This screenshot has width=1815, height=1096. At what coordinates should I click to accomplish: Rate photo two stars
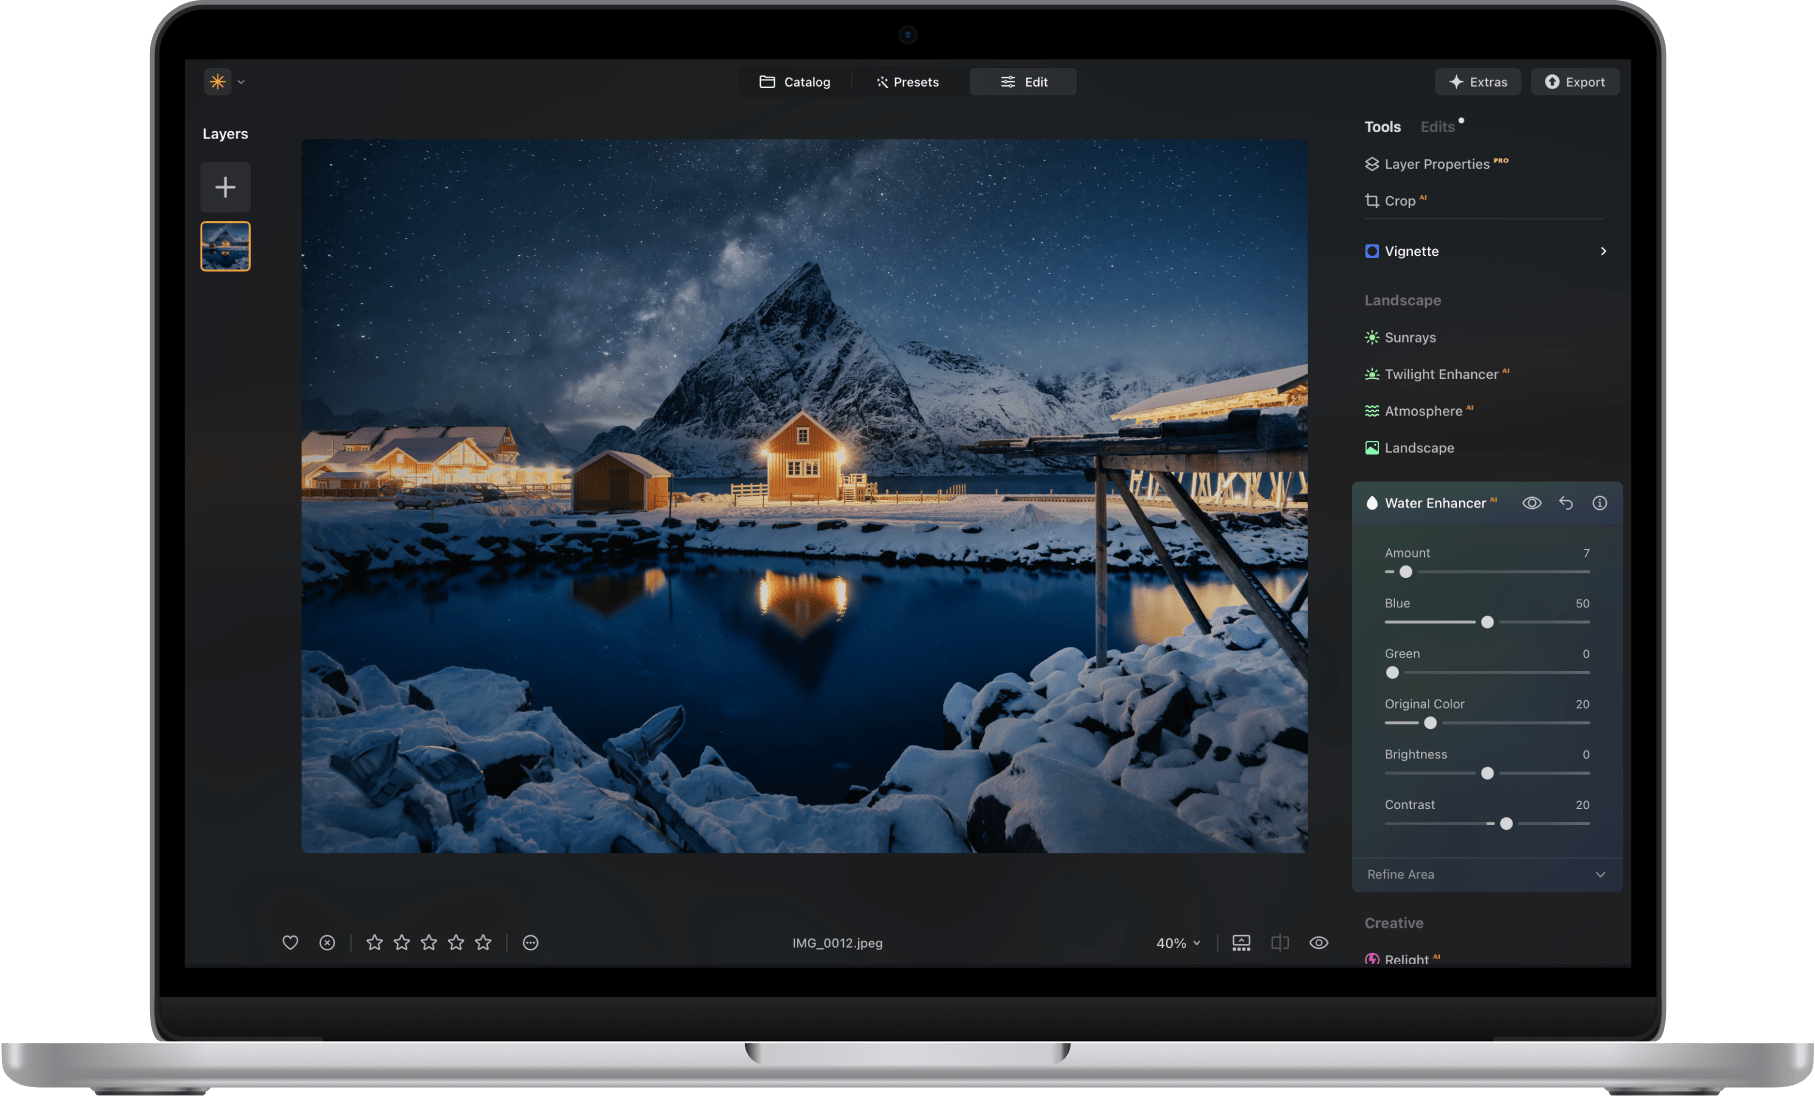click(x=402, y=942)
